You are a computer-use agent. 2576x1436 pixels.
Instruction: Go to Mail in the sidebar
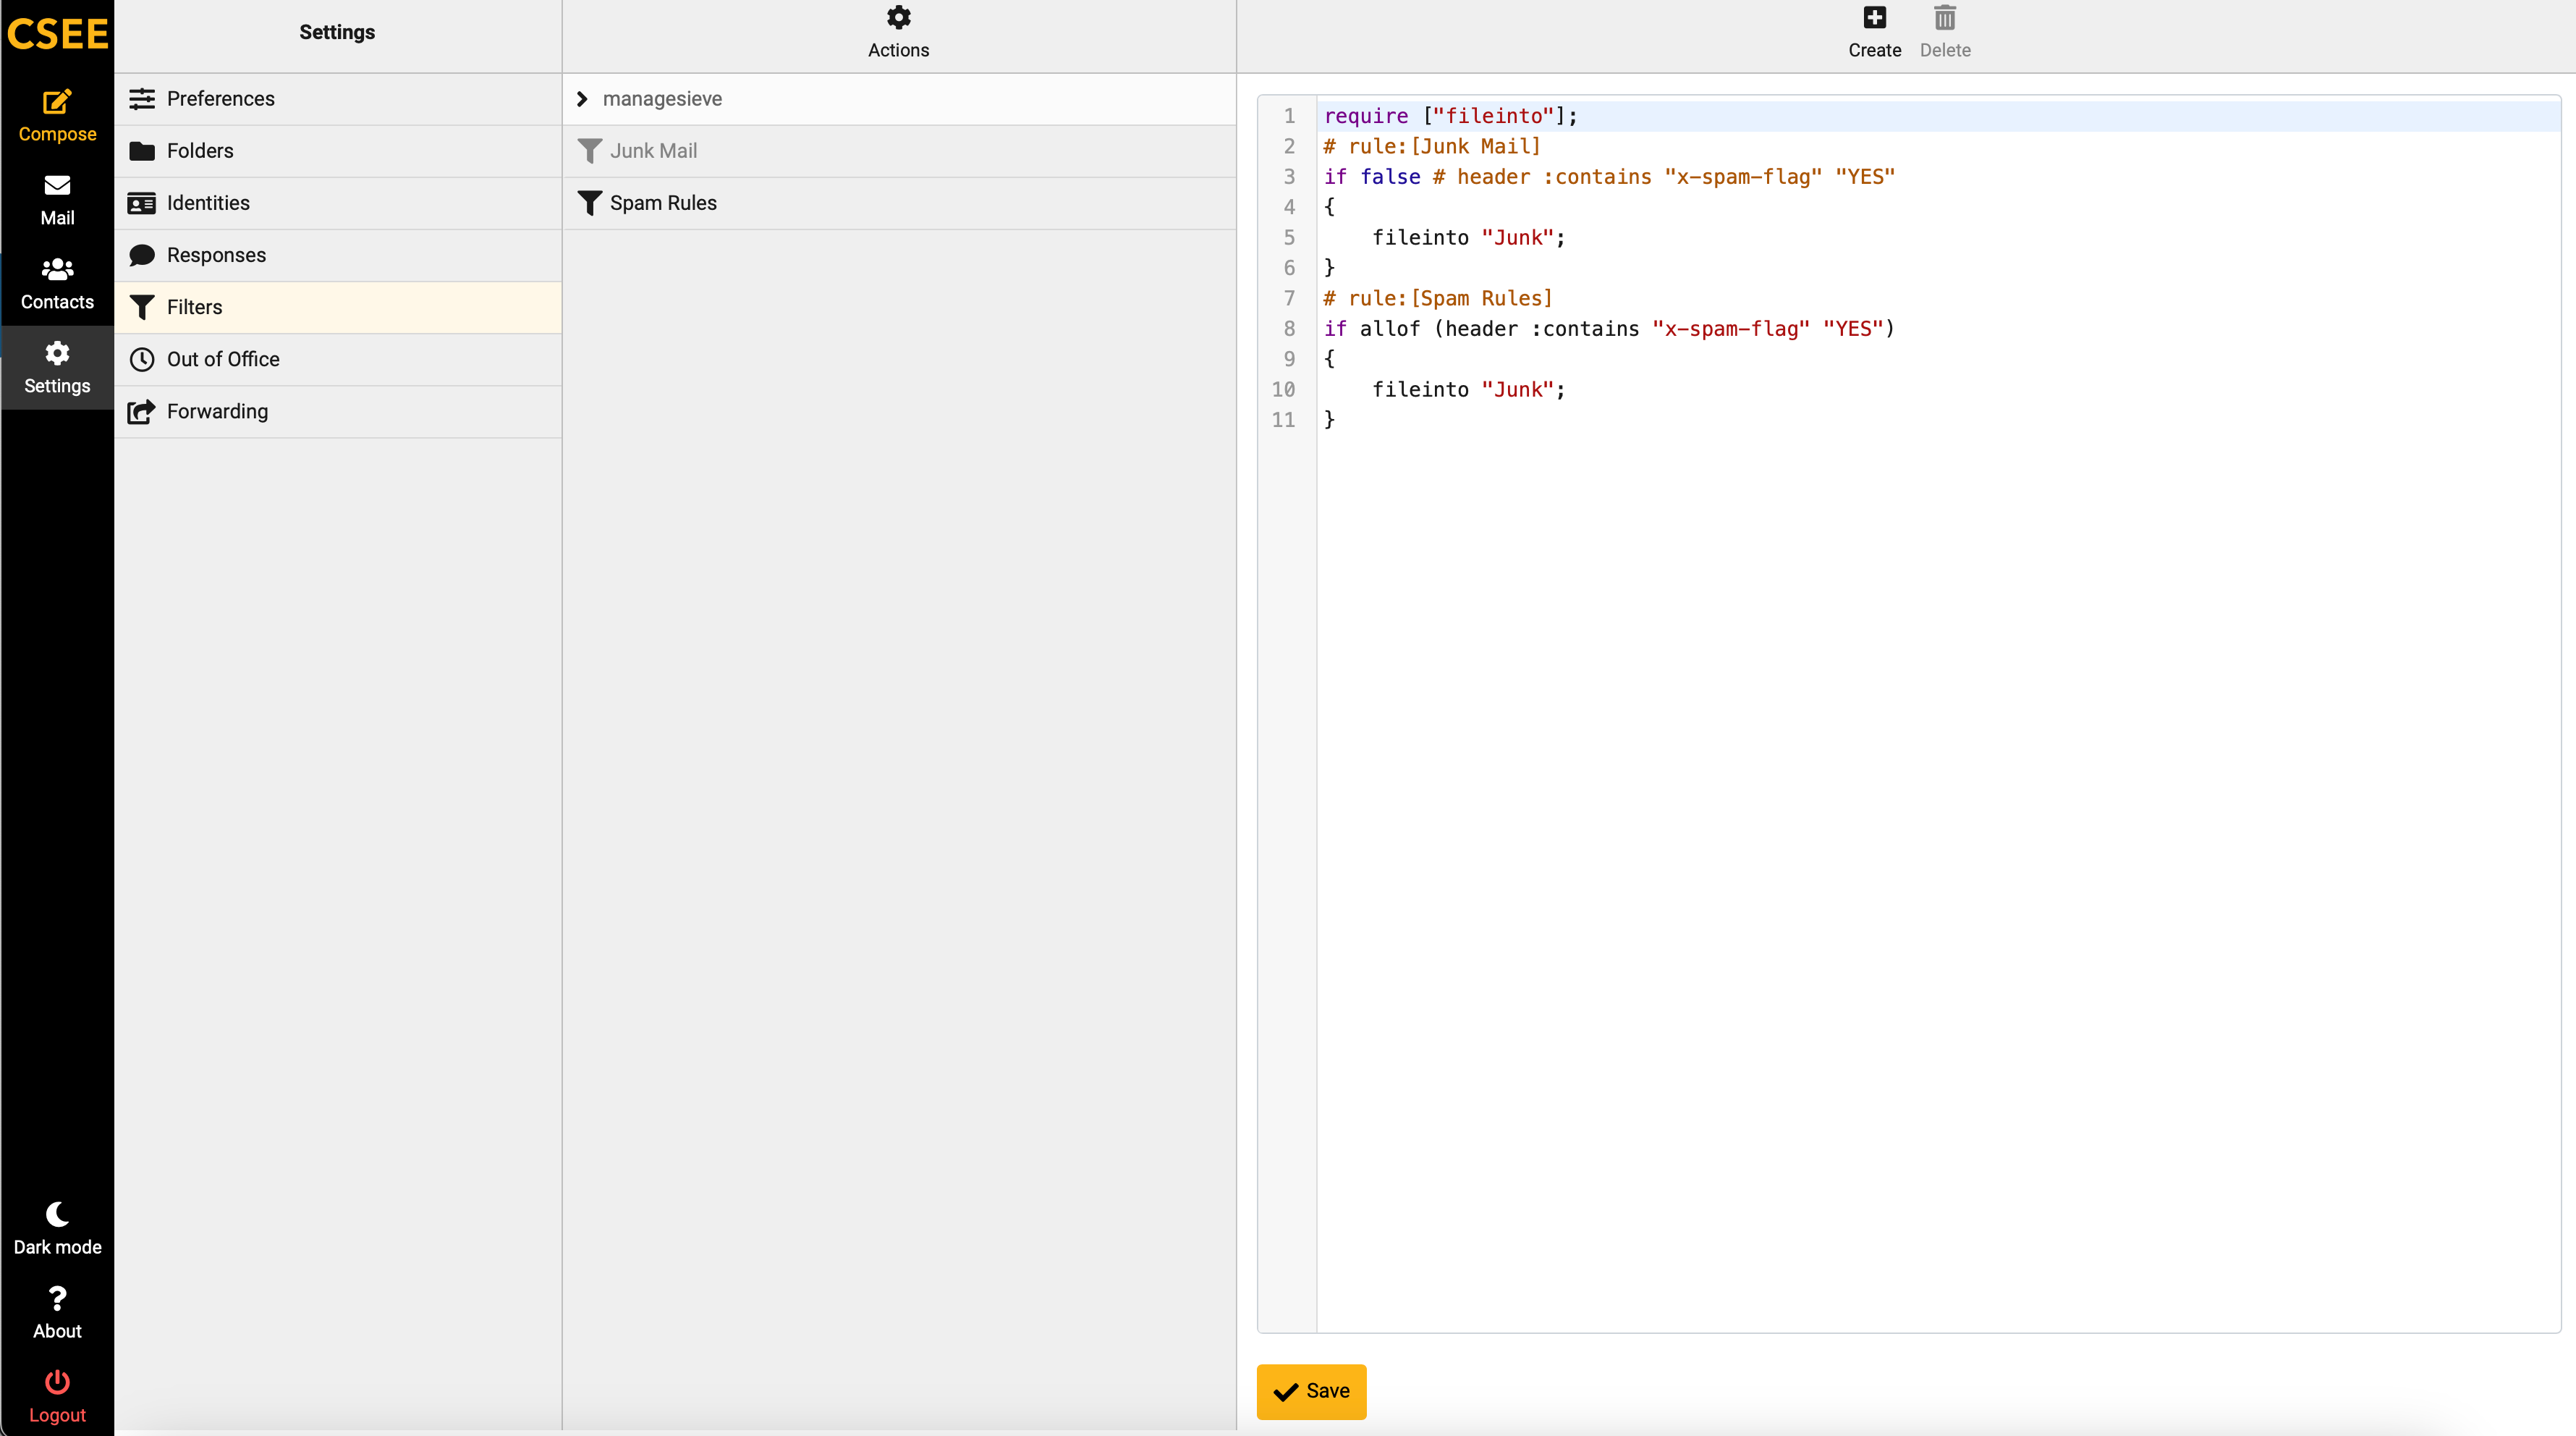pyautogui.click(x=57, y=200)
